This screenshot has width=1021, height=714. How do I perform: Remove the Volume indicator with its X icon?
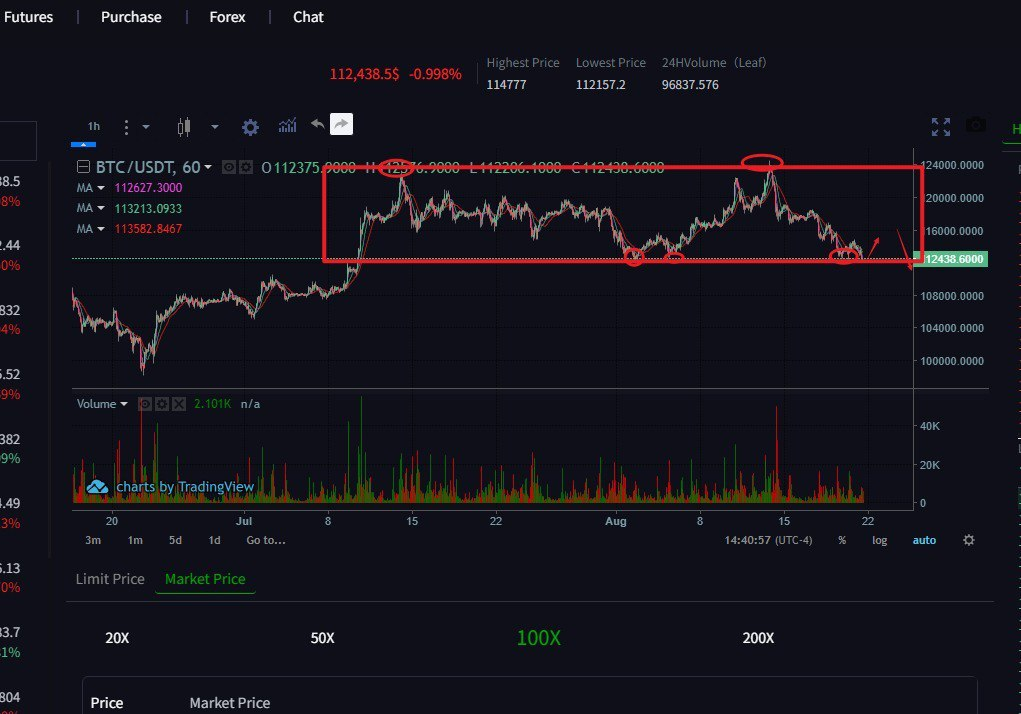pos(179,404)
